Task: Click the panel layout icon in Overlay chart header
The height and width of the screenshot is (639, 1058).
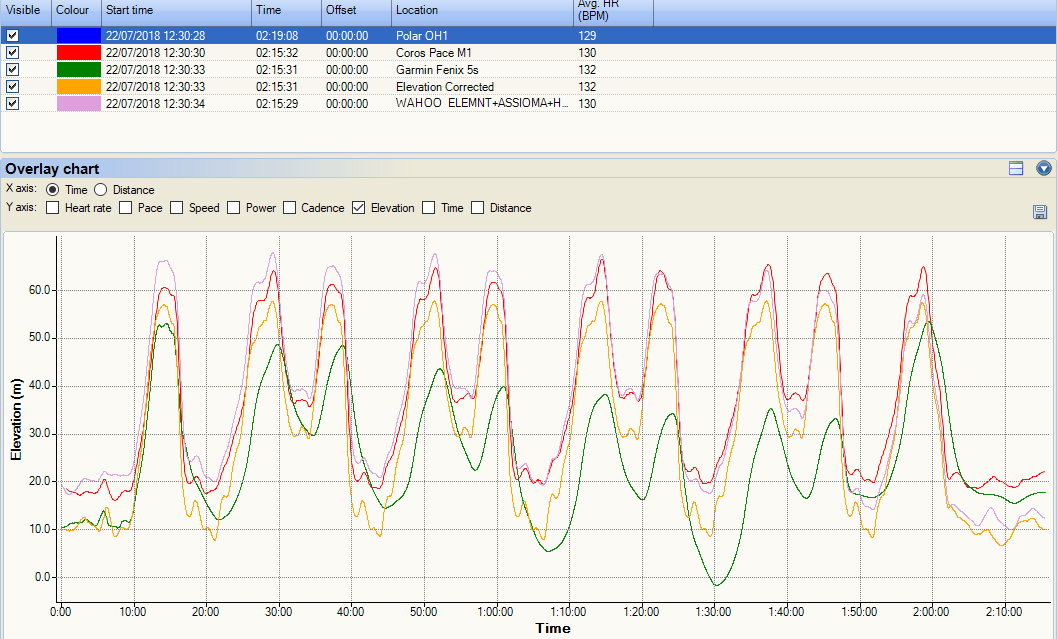Action: pyautogui.click(x=1016, y=169)
